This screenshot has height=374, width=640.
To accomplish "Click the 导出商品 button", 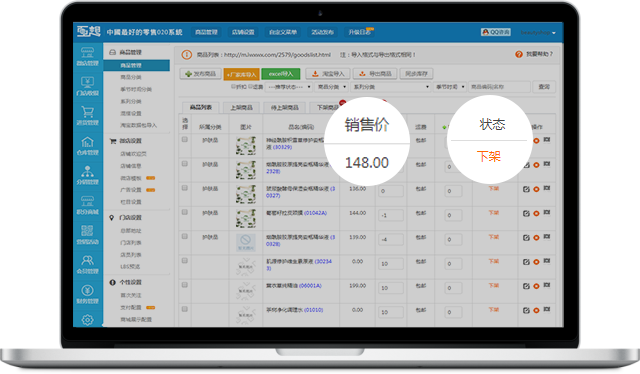I will [375, 74].
